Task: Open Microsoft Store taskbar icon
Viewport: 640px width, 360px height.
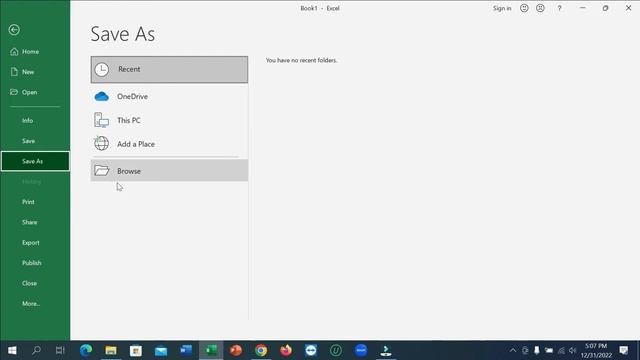Action: (x=136, y=350)
